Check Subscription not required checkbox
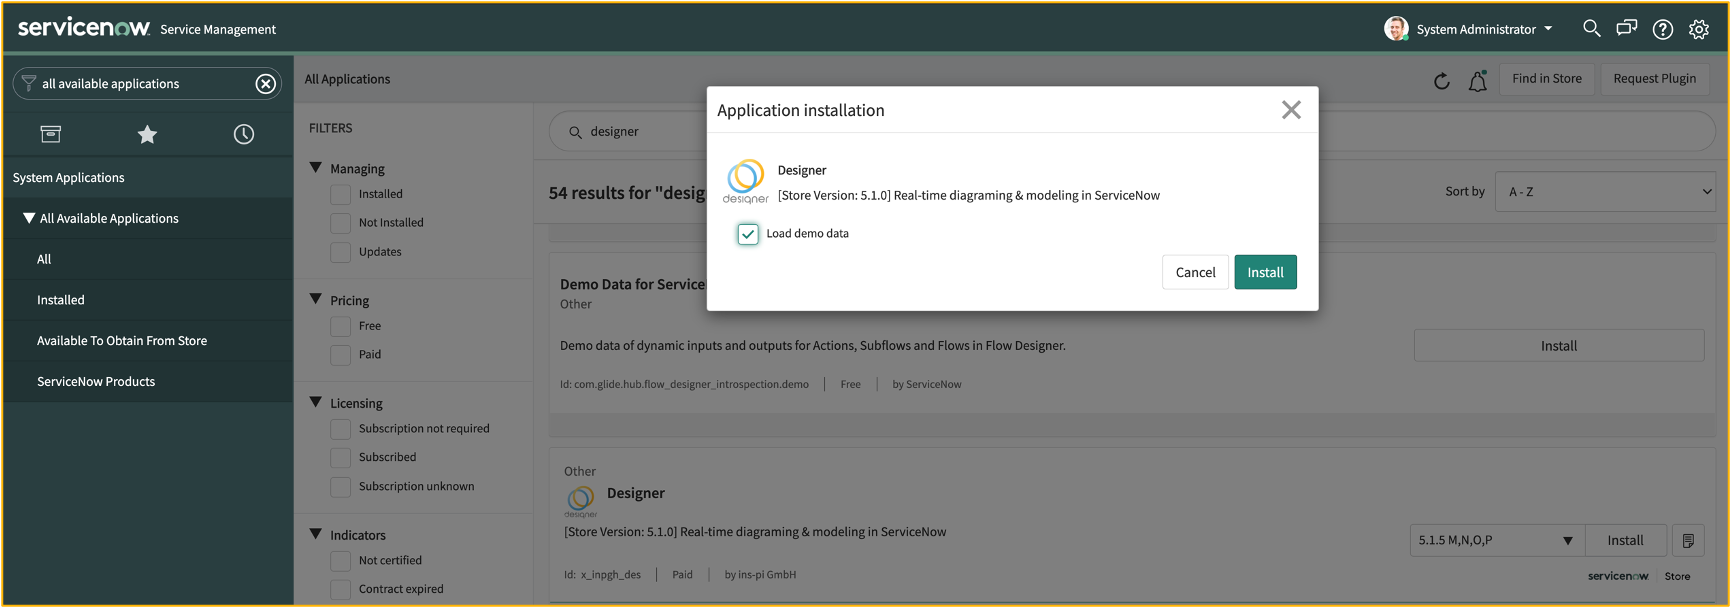This screenshot has height=608, width=1730. (x=341, y=429)
